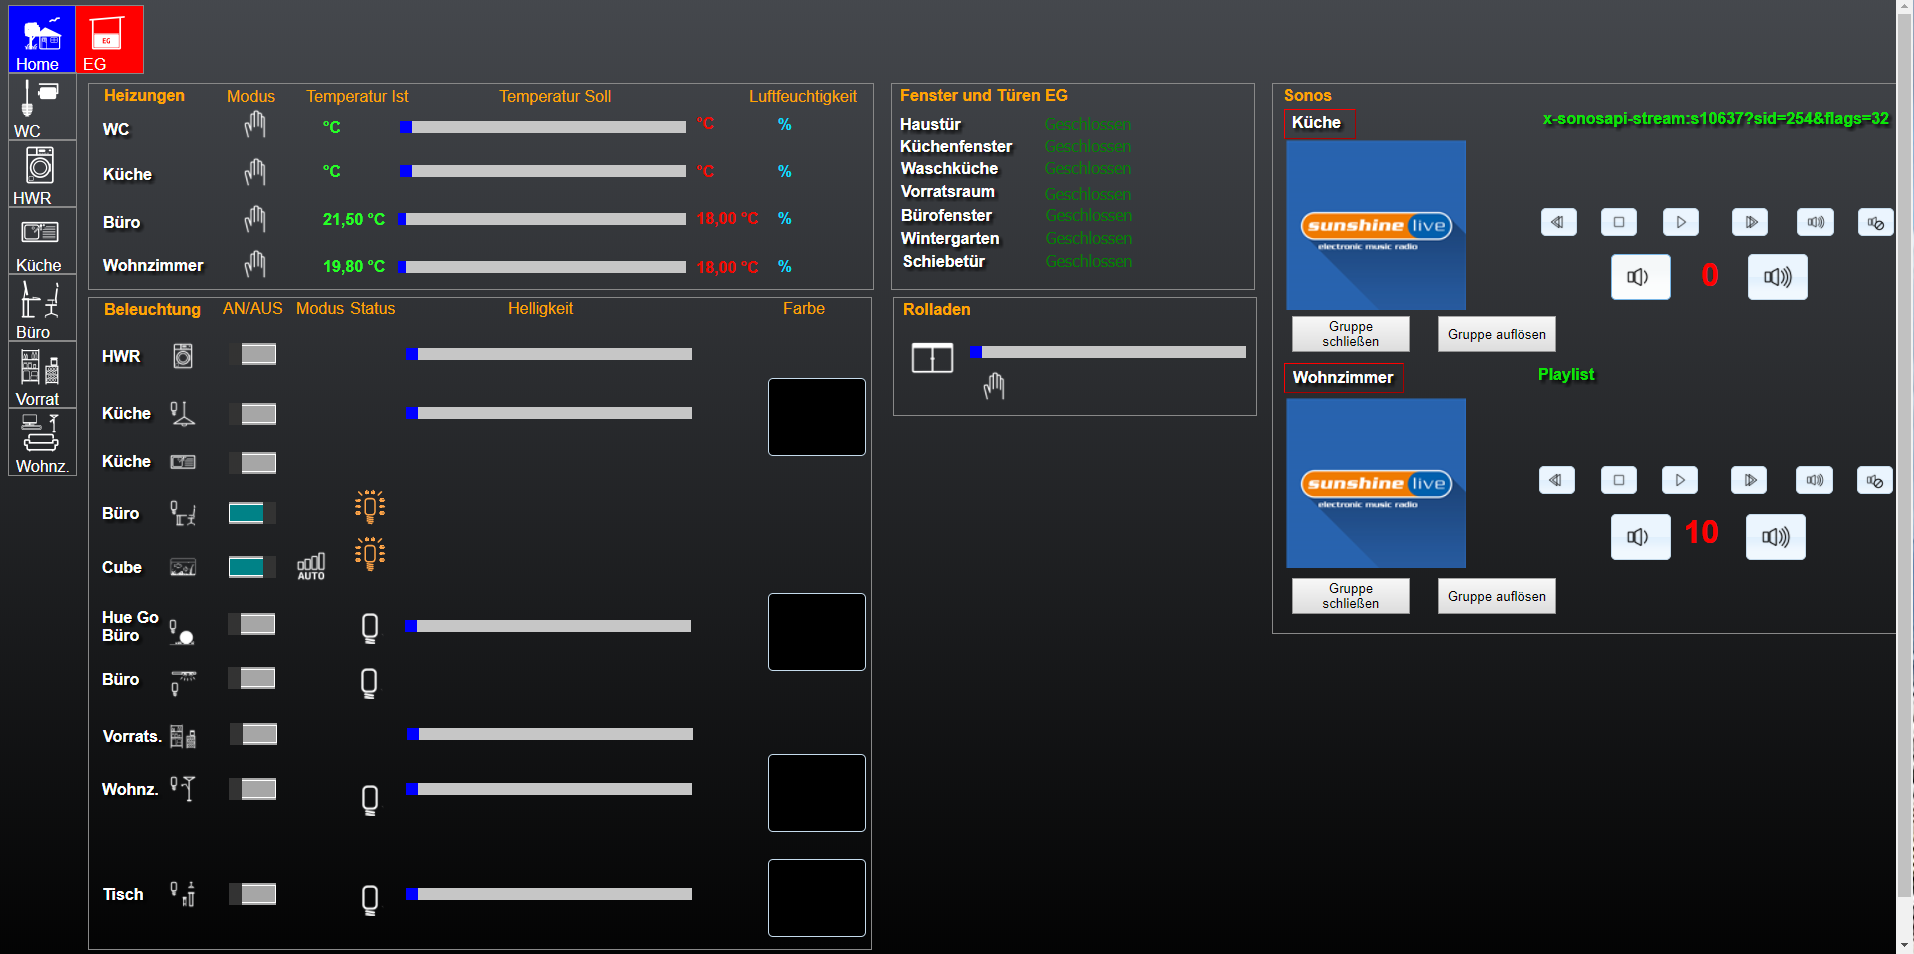Click the Rolladen manual hand icon

point(994,386)
